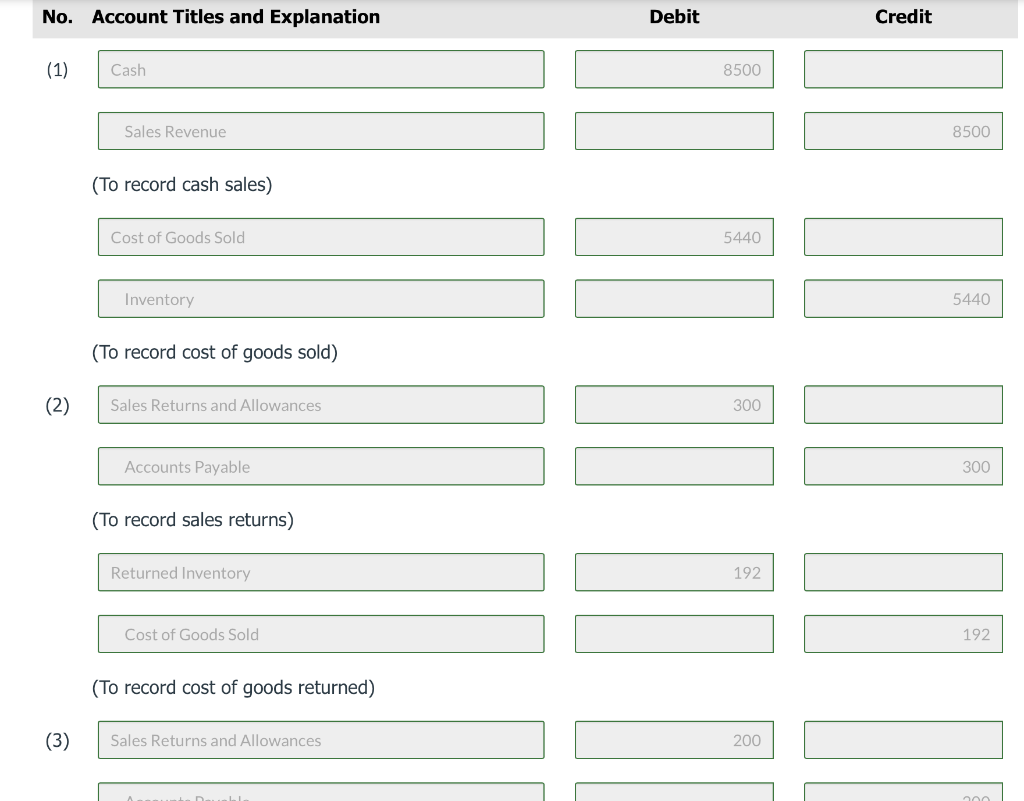Select the 300 credit field

903,466
